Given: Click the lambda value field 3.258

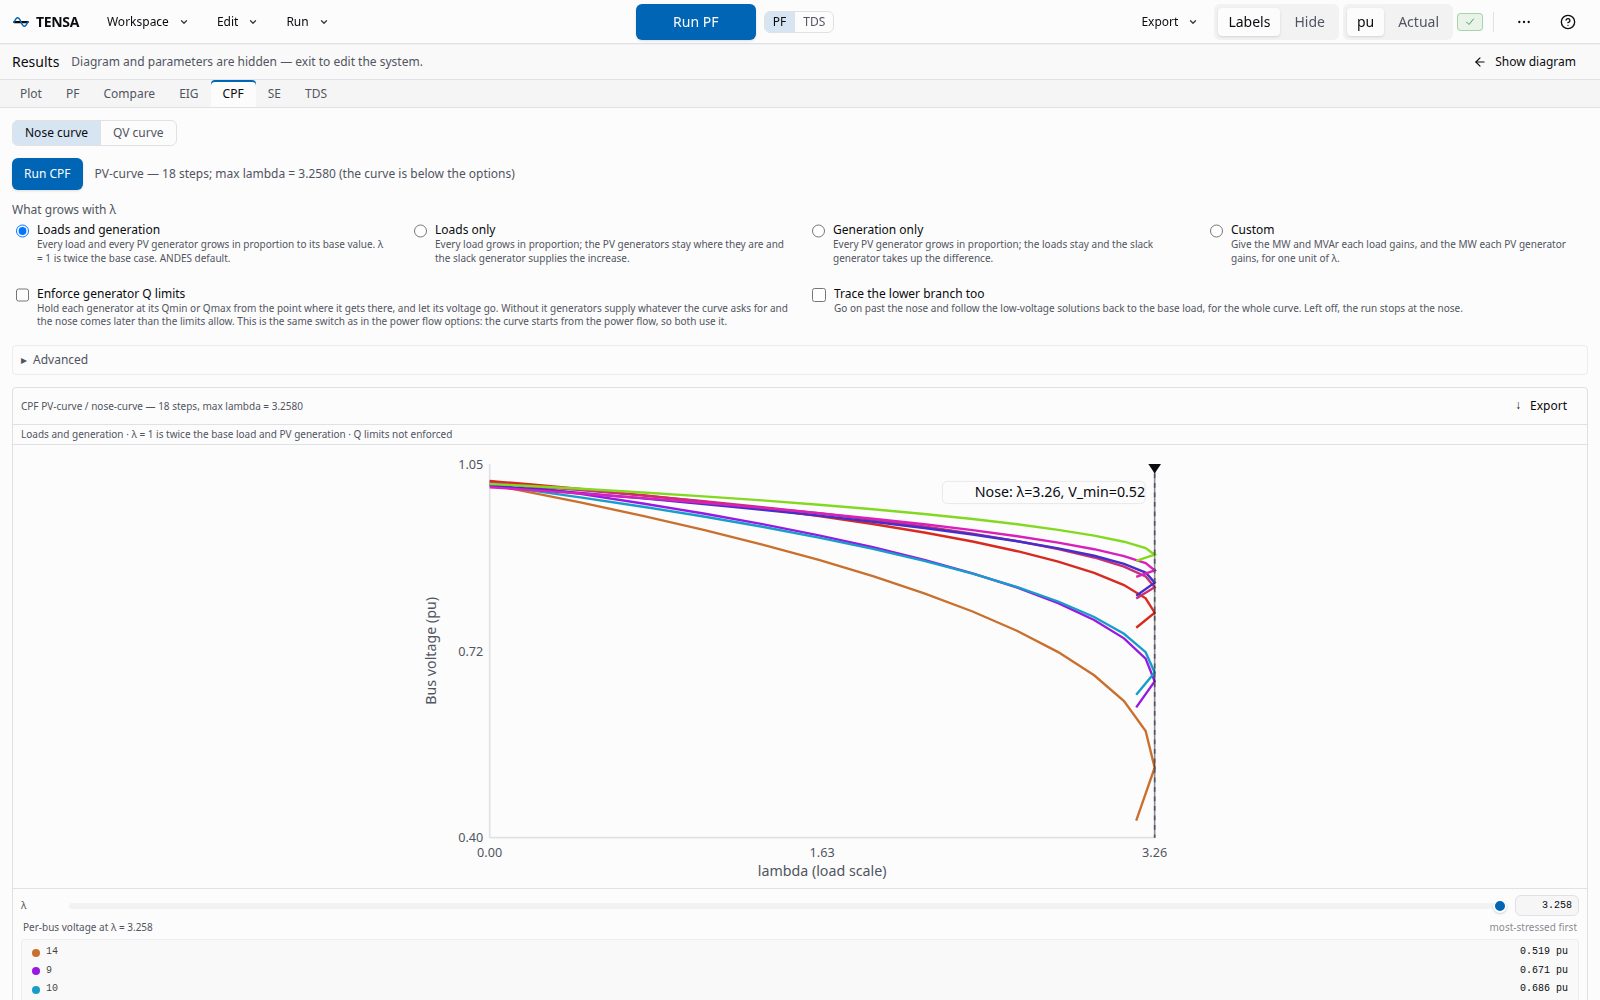Looking at the screenshot, I should [1547, 905].
